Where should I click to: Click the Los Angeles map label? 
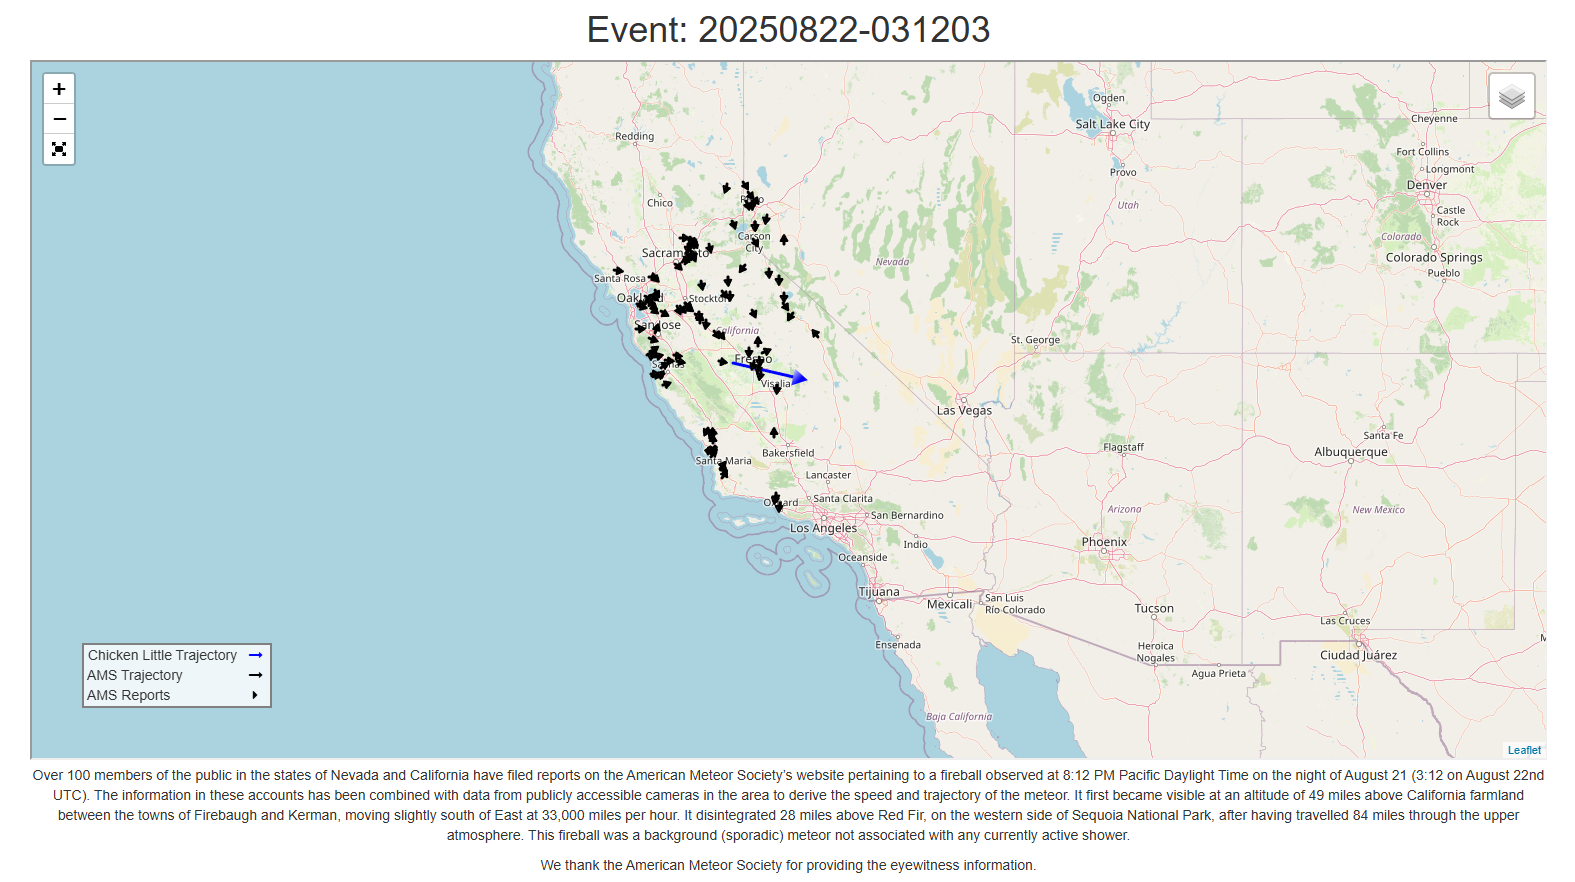pyautogui.click(x=823, y=528)
